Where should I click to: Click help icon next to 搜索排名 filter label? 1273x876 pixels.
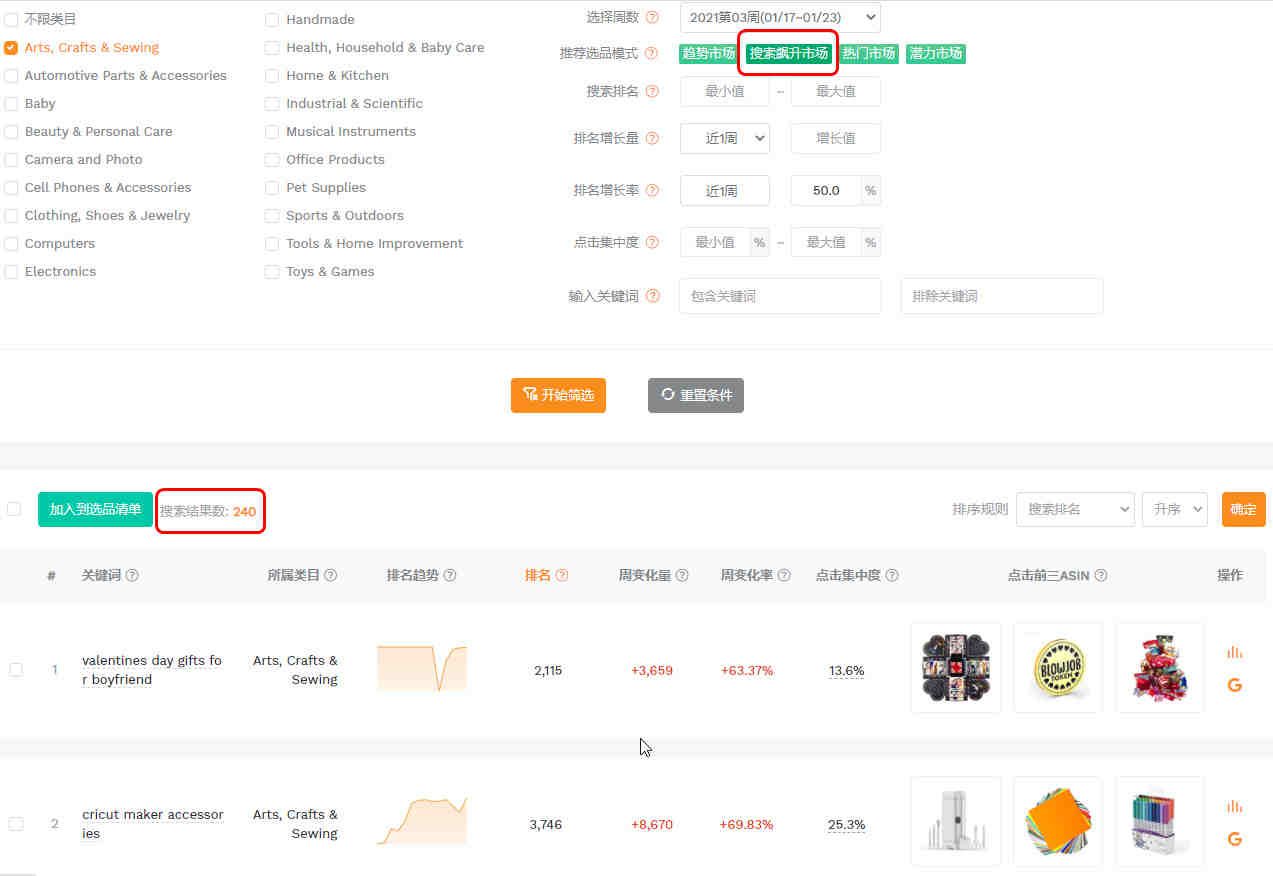(652, 91)
